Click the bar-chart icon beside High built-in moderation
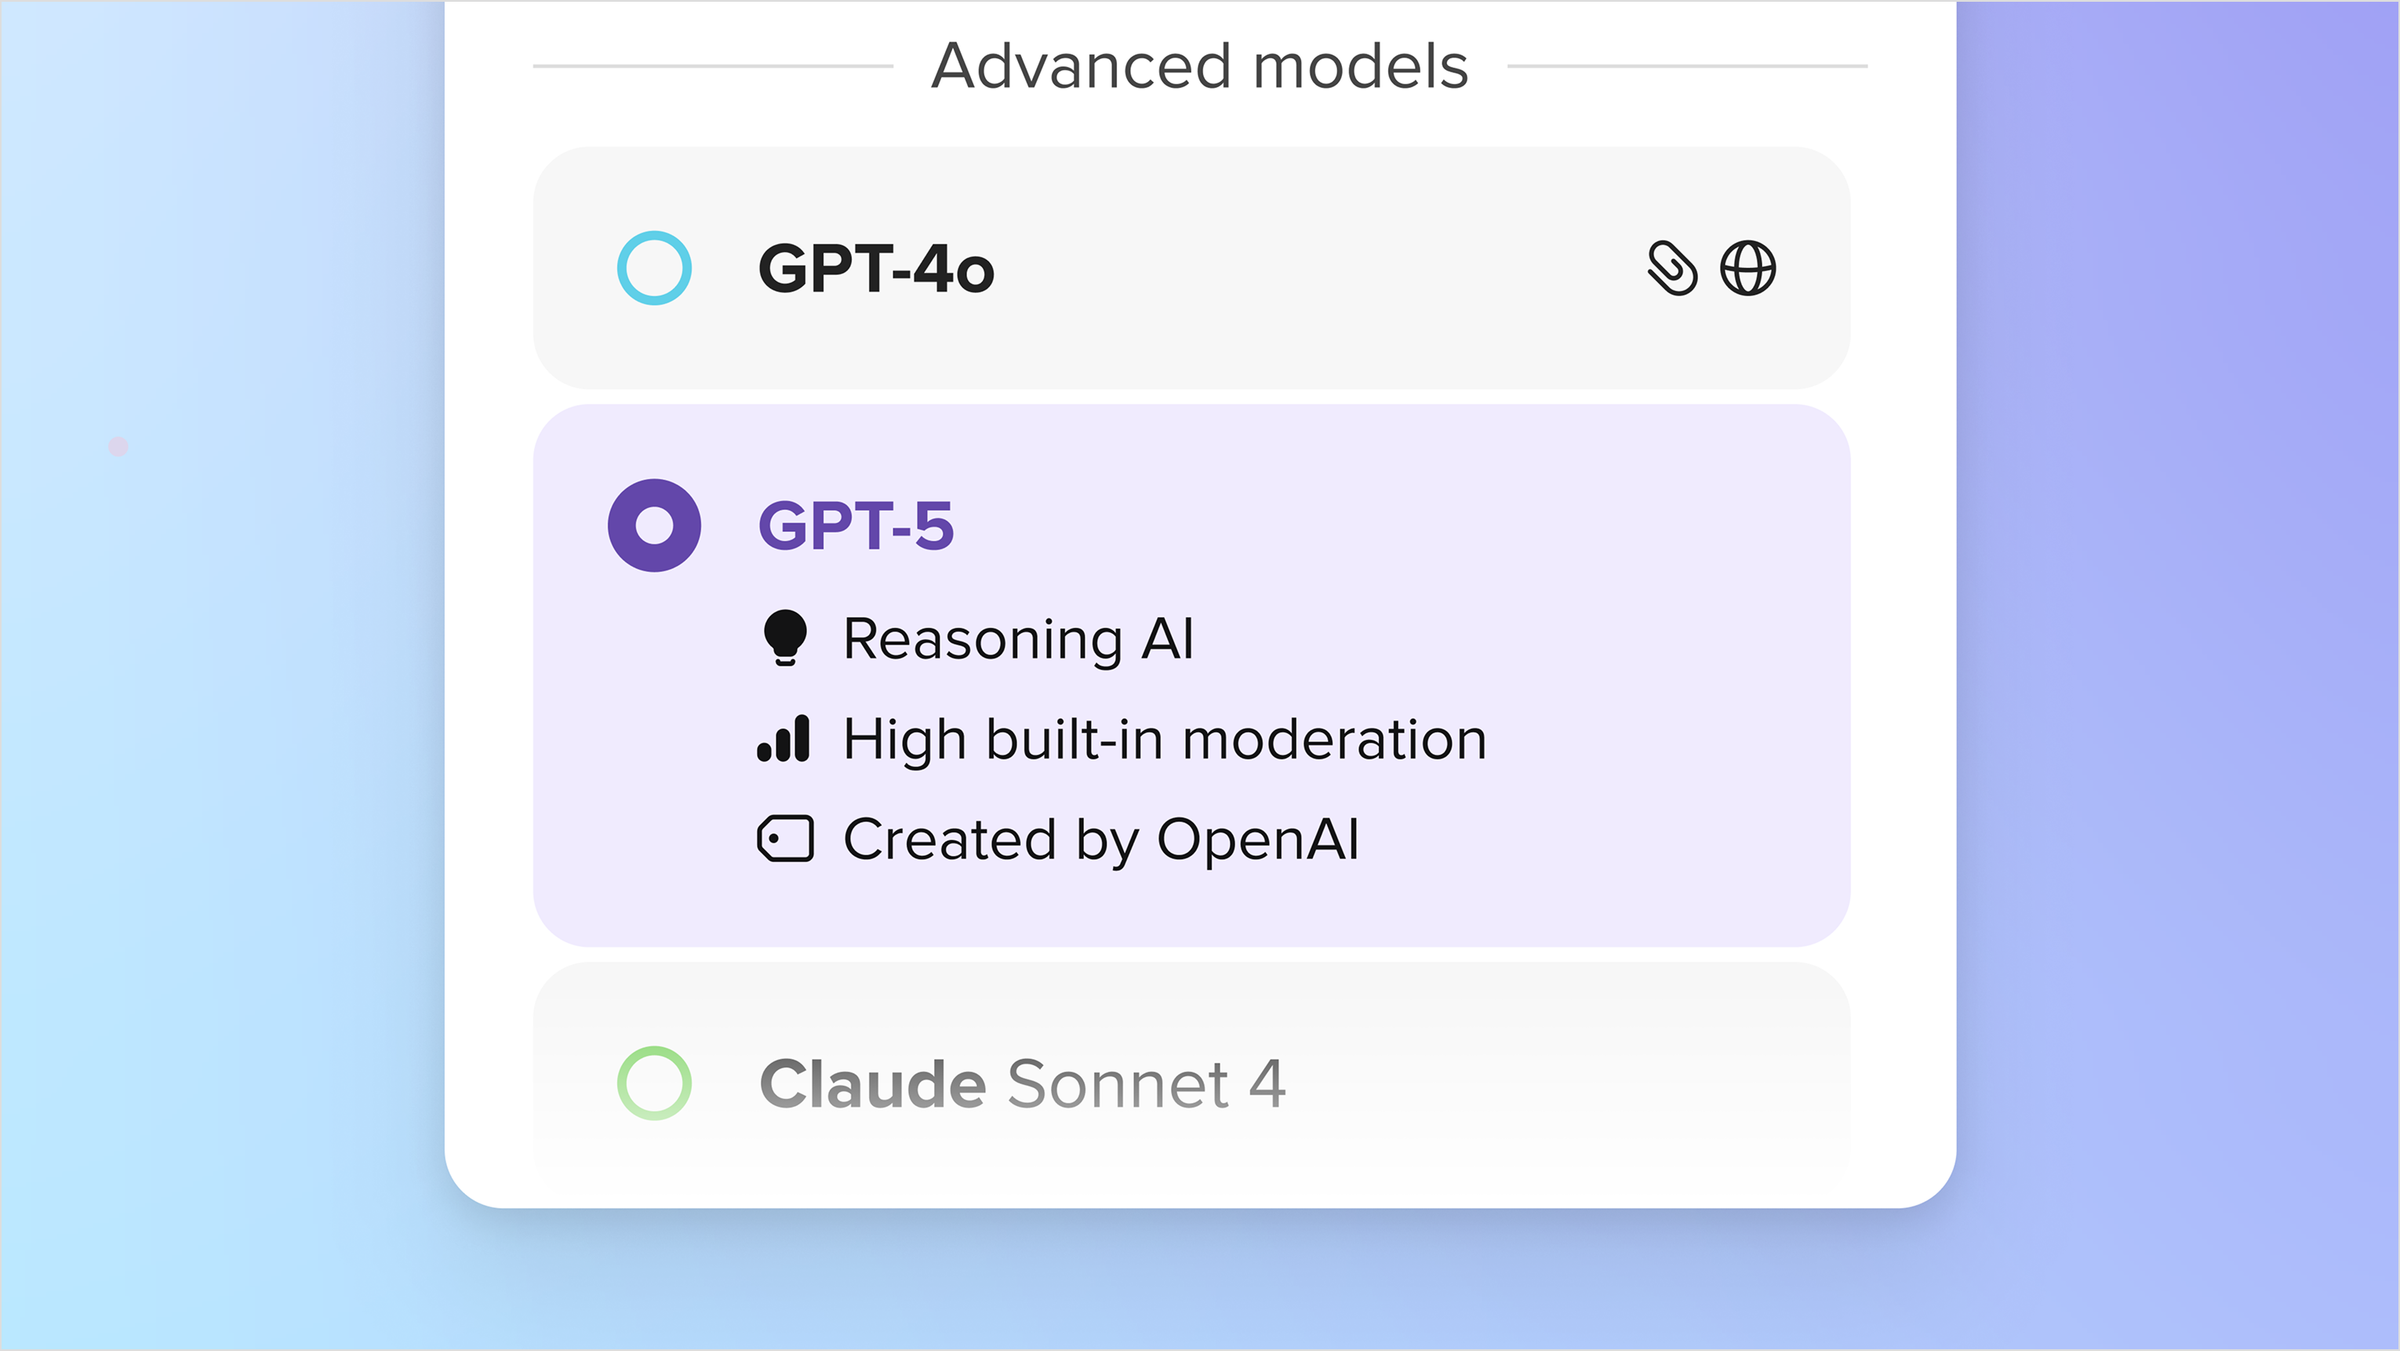Image resolution: width=2400 pixels, height=1351 pixels. [787, 738]
